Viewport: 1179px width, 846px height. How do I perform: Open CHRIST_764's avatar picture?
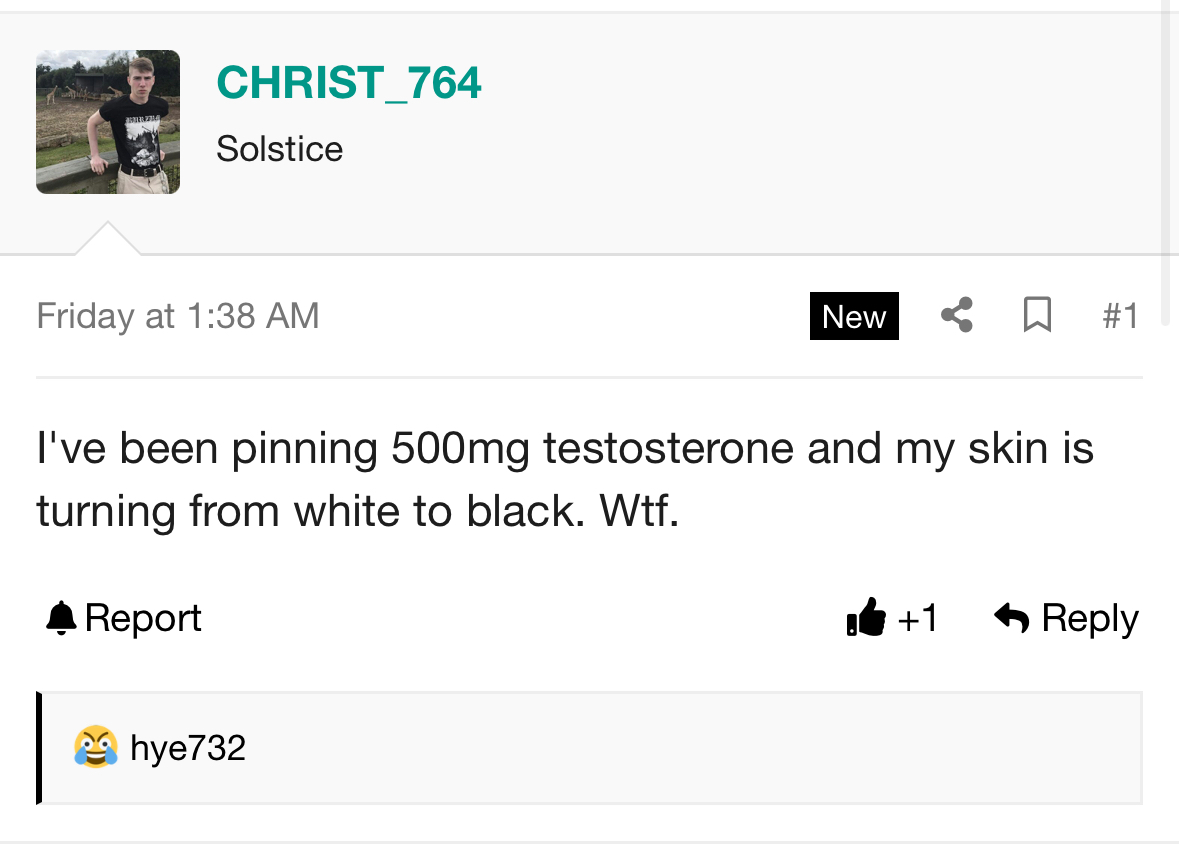coord(108,122)
